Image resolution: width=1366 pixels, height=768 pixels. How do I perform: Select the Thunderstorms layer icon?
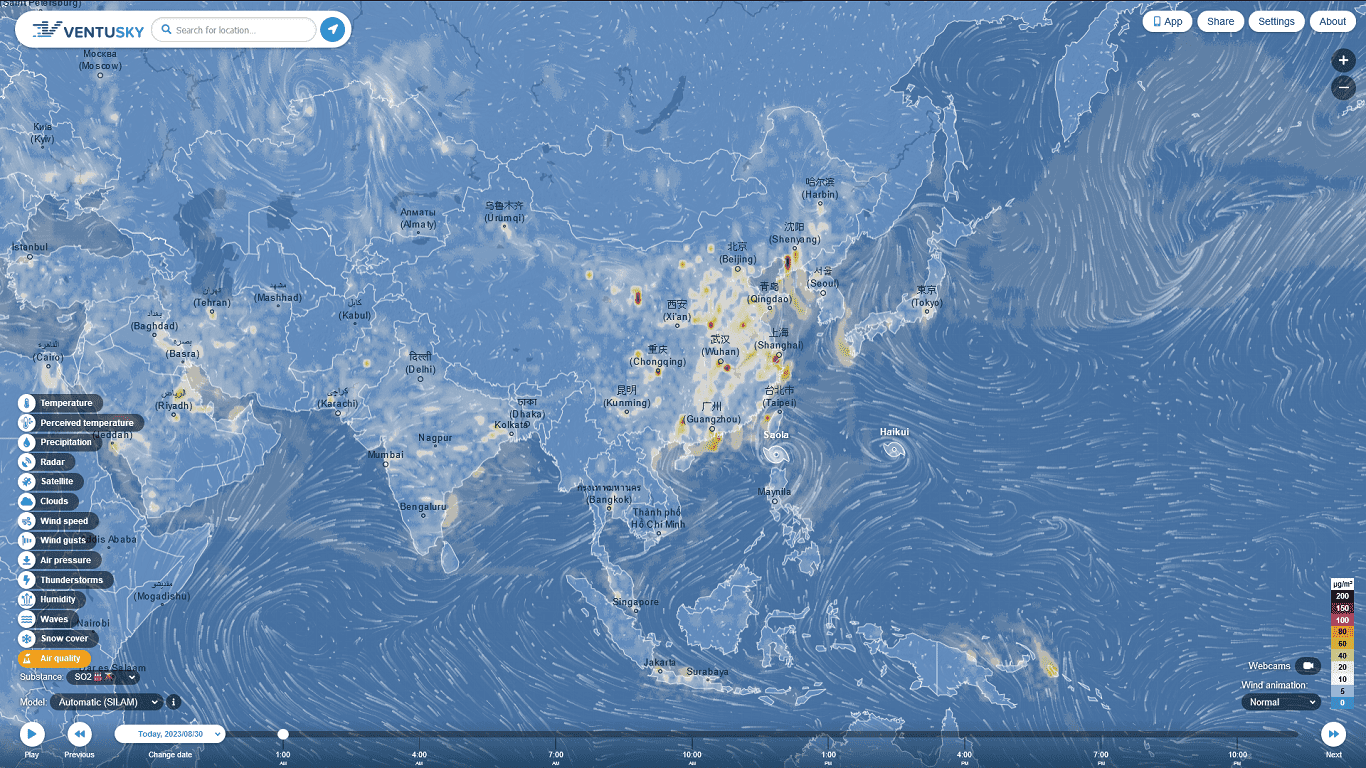(27, 580)
